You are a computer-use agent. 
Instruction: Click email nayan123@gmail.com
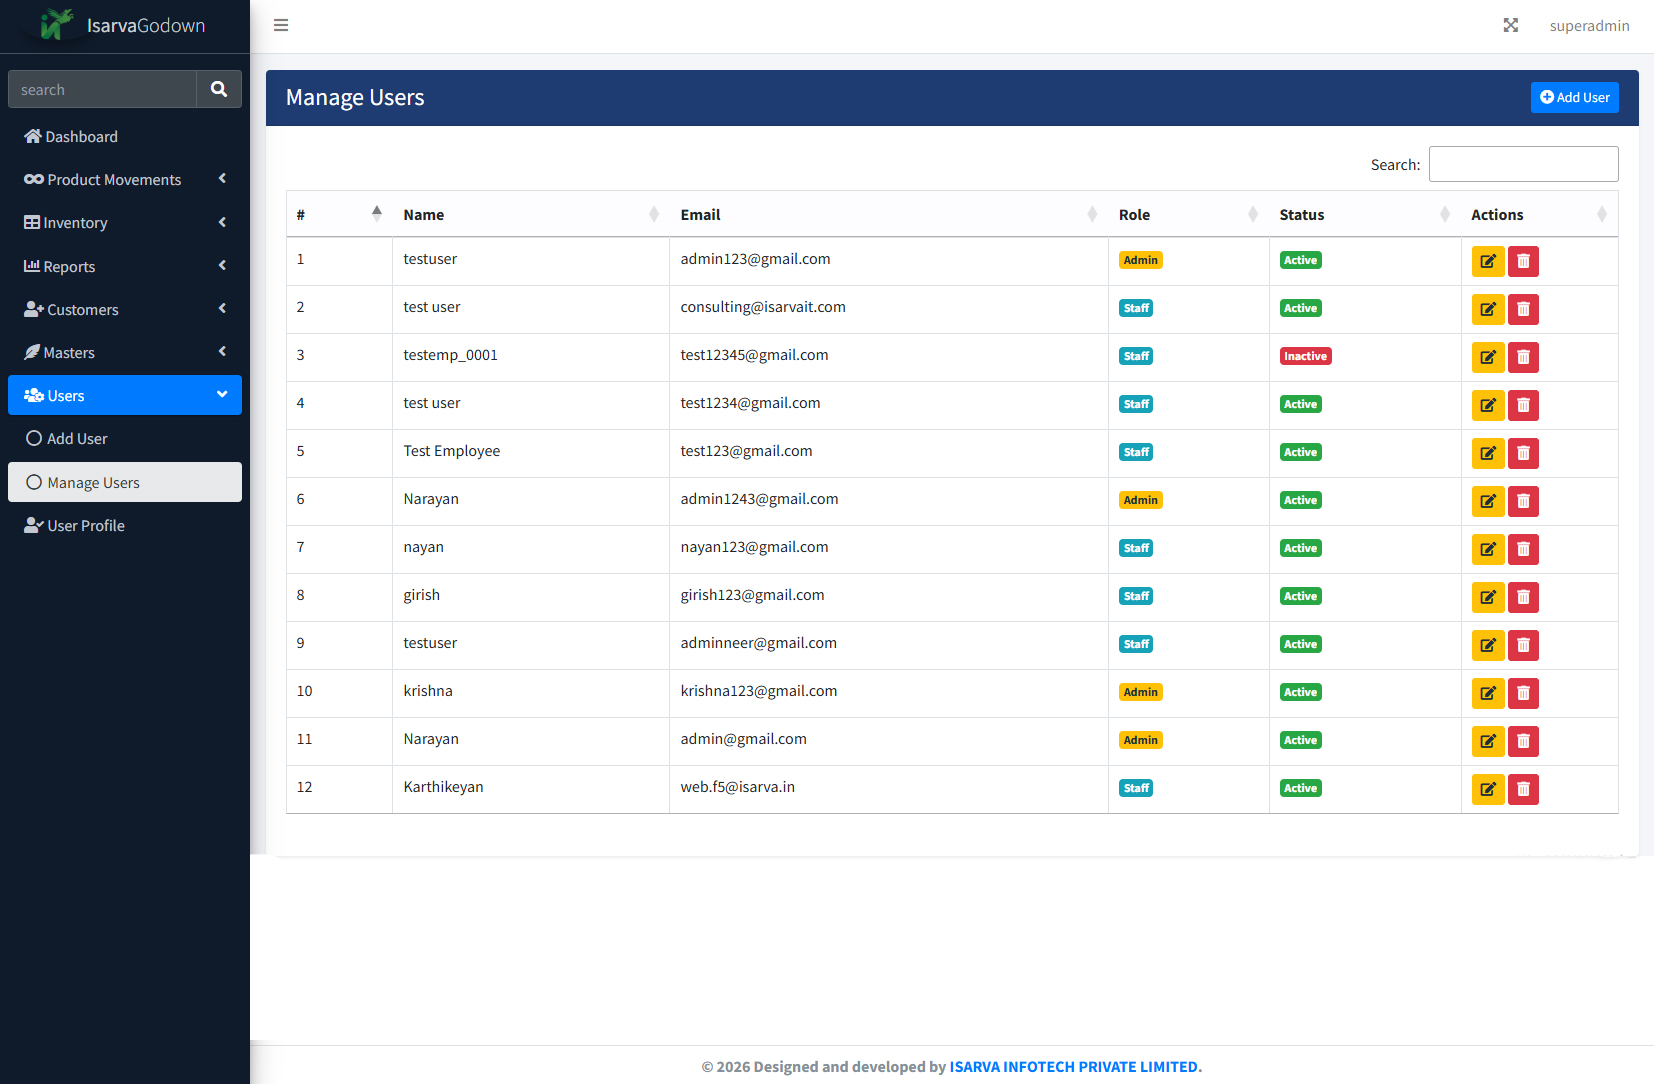(754, 547)
